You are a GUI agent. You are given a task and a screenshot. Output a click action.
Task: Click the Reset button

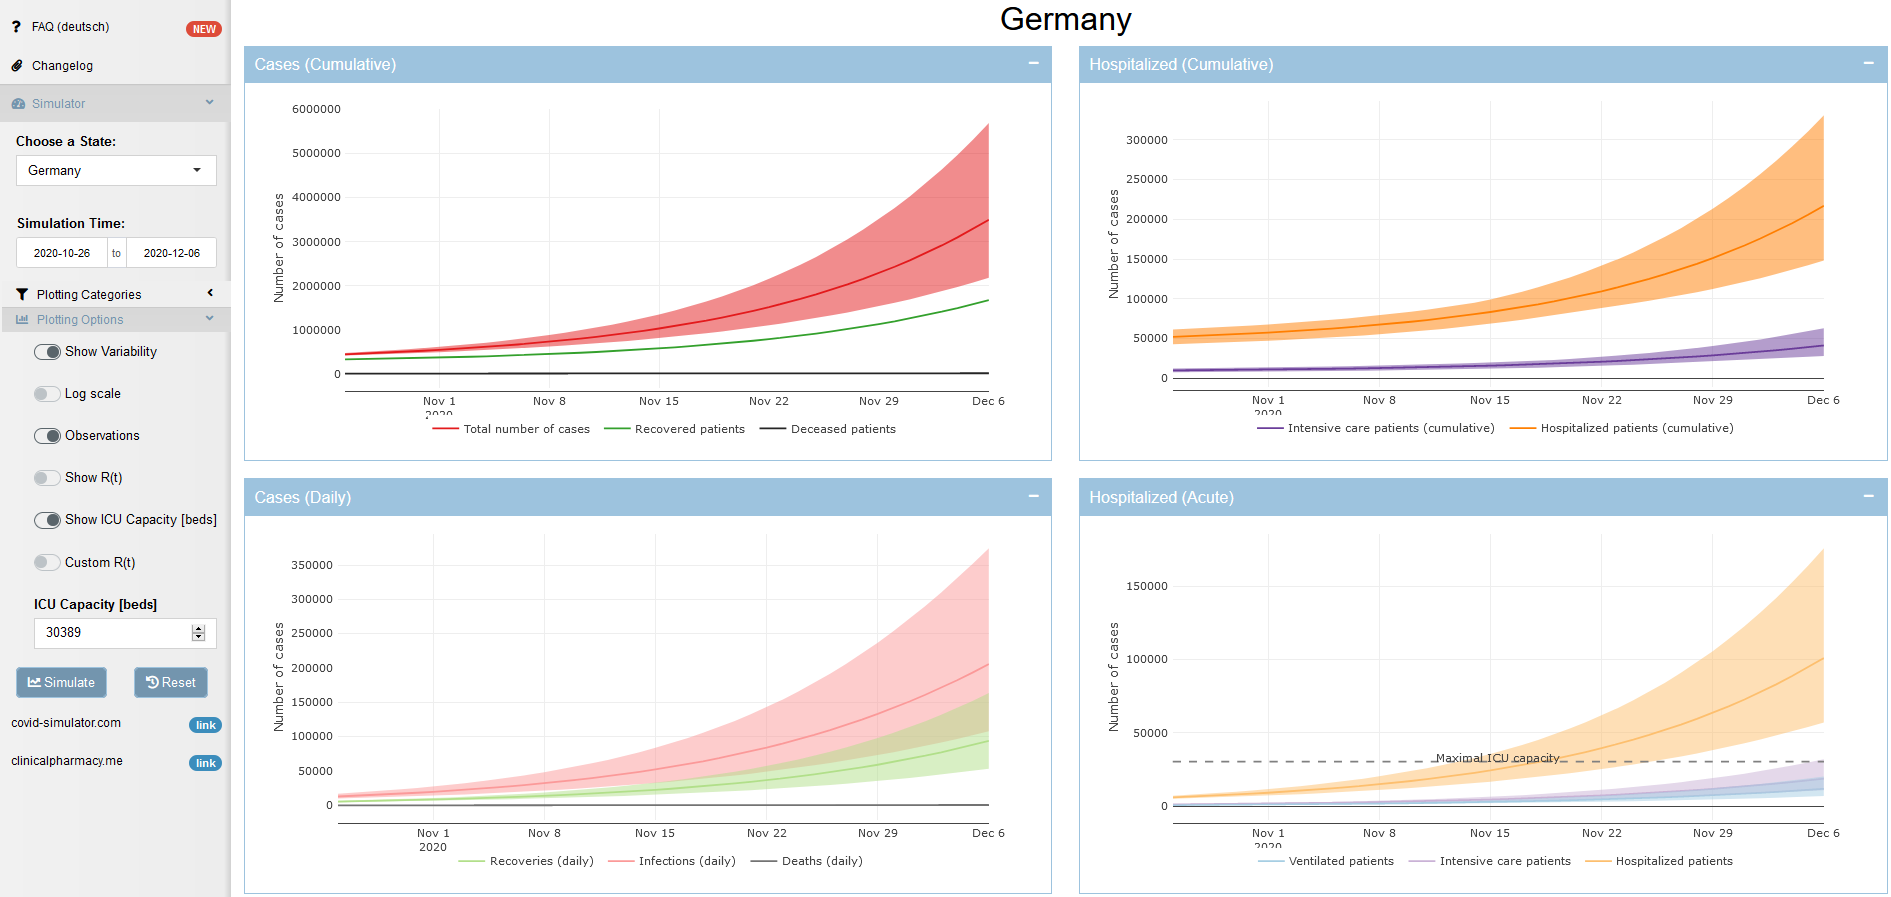171,683
